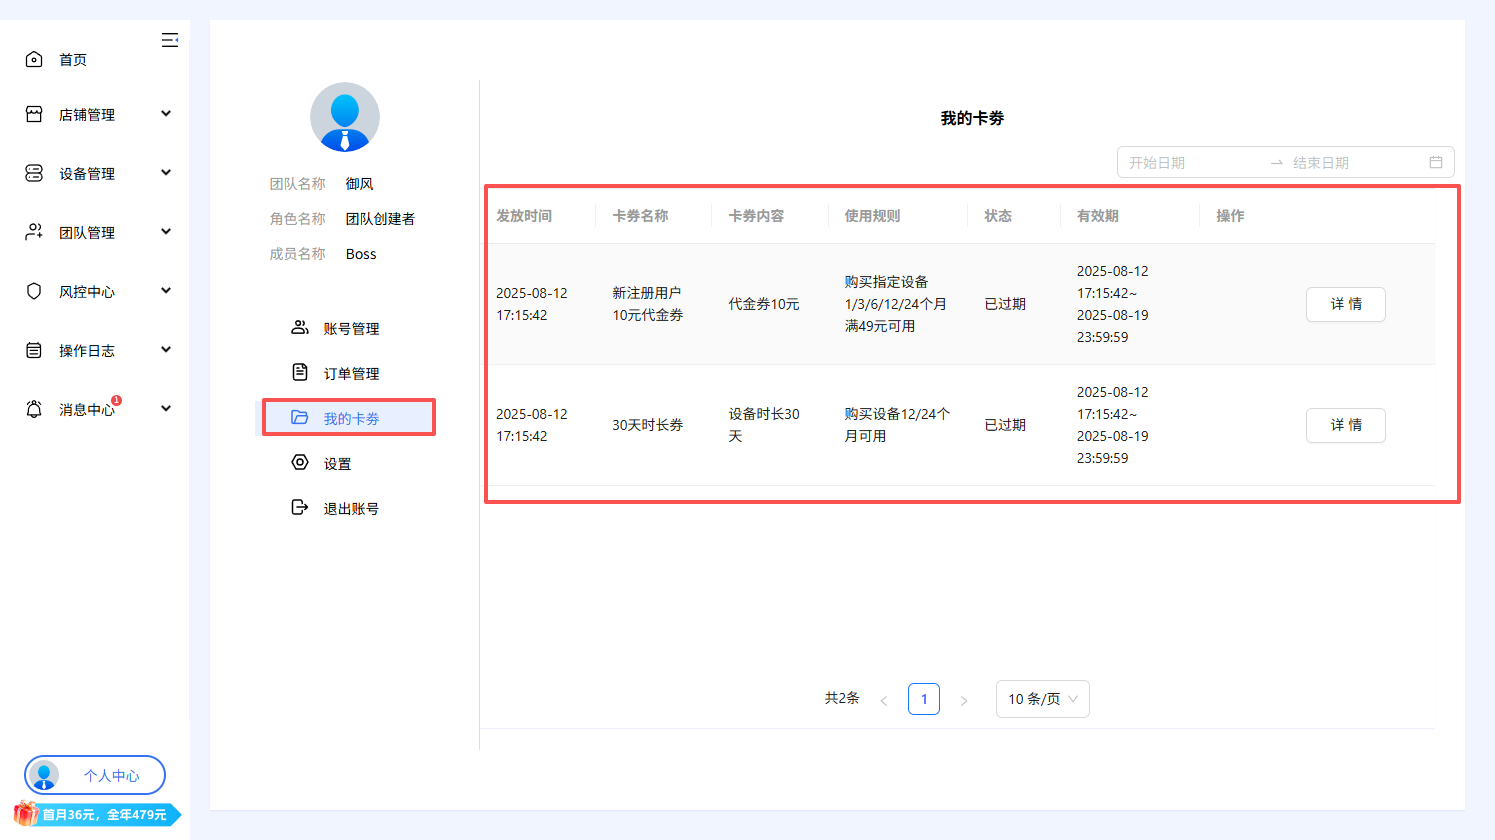This screenshot has width=1495, height=840.
Task: Open the 设备管理 device icon
Action: coord(33,172)
